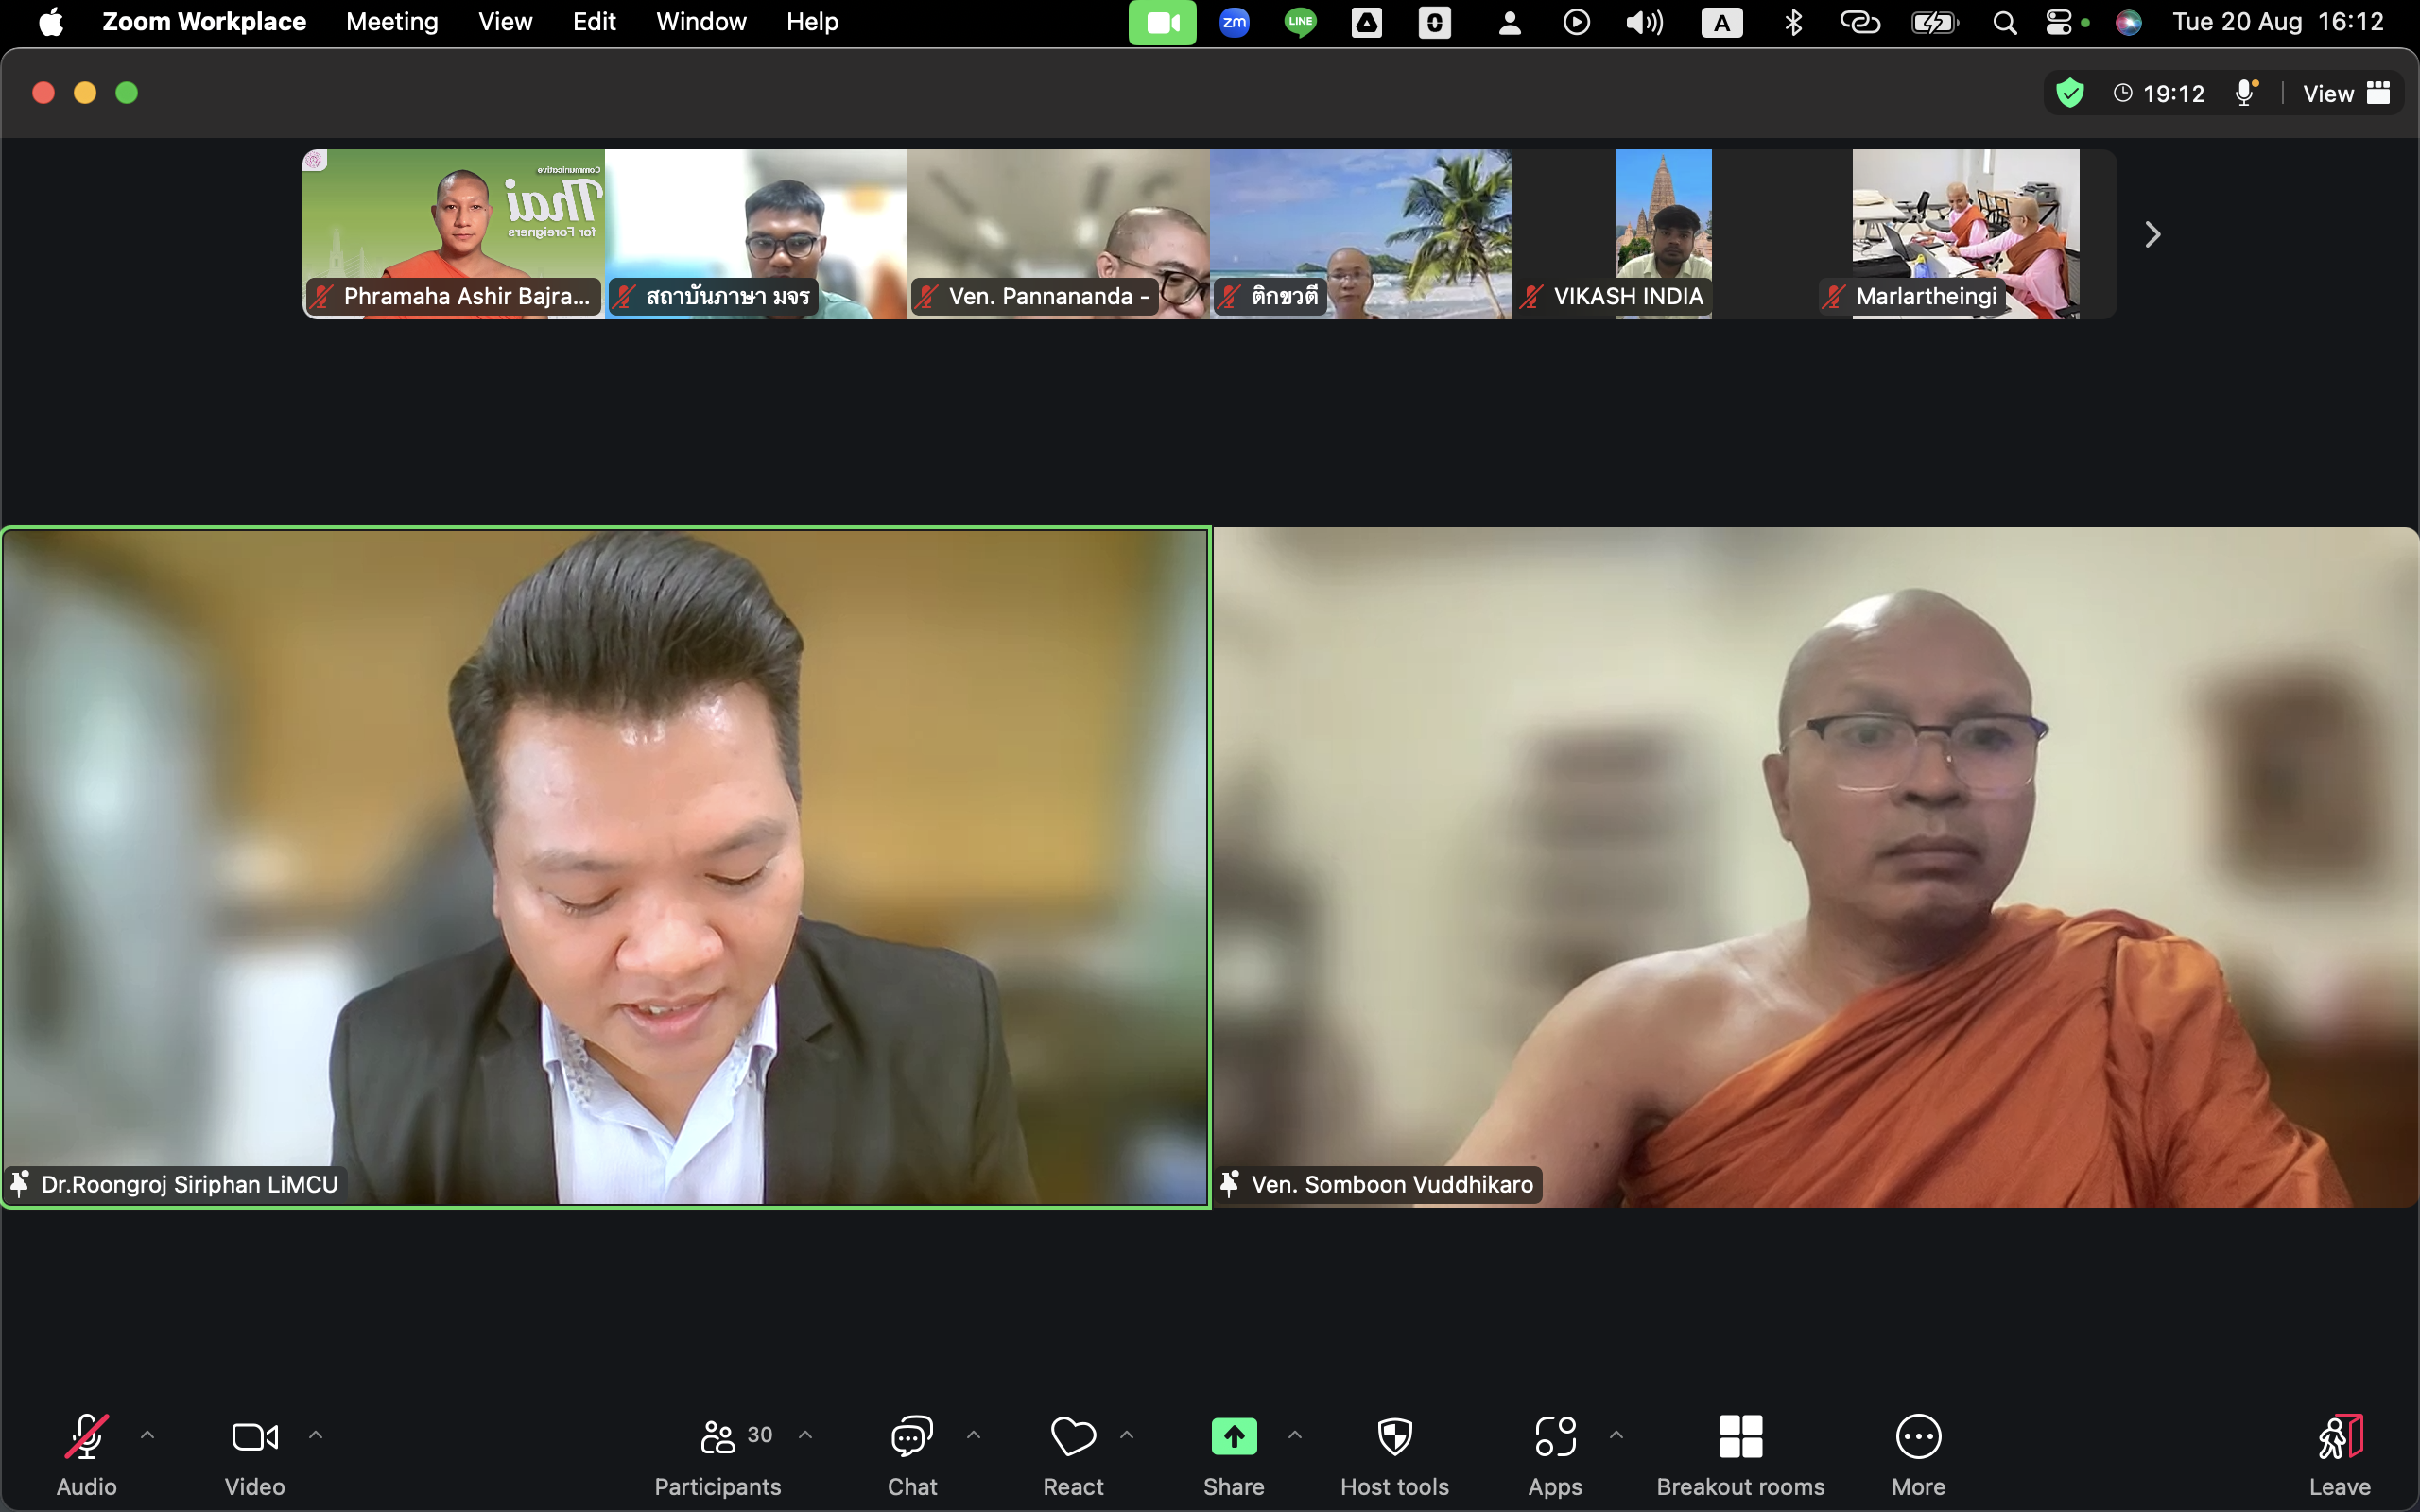2420x1512 pixels.
Task: Open the Help menu
Action: pos(812,22)
